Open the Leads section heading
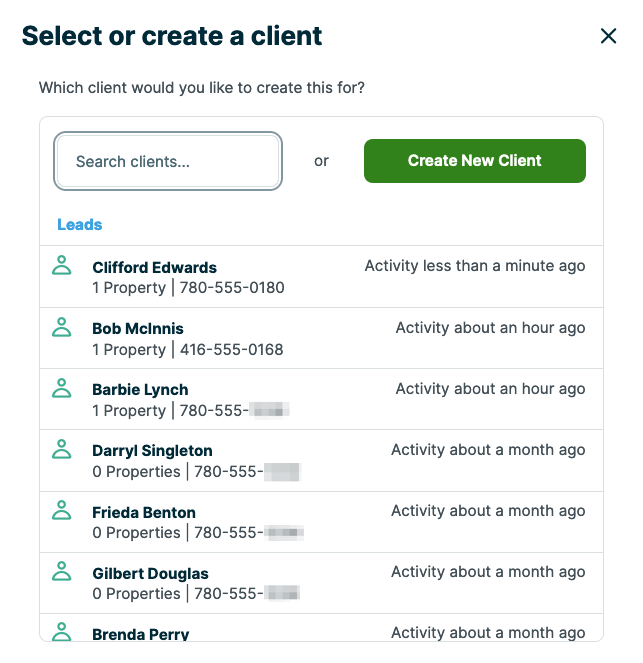This screenshot has width=643, height=663. click(80, 225)
